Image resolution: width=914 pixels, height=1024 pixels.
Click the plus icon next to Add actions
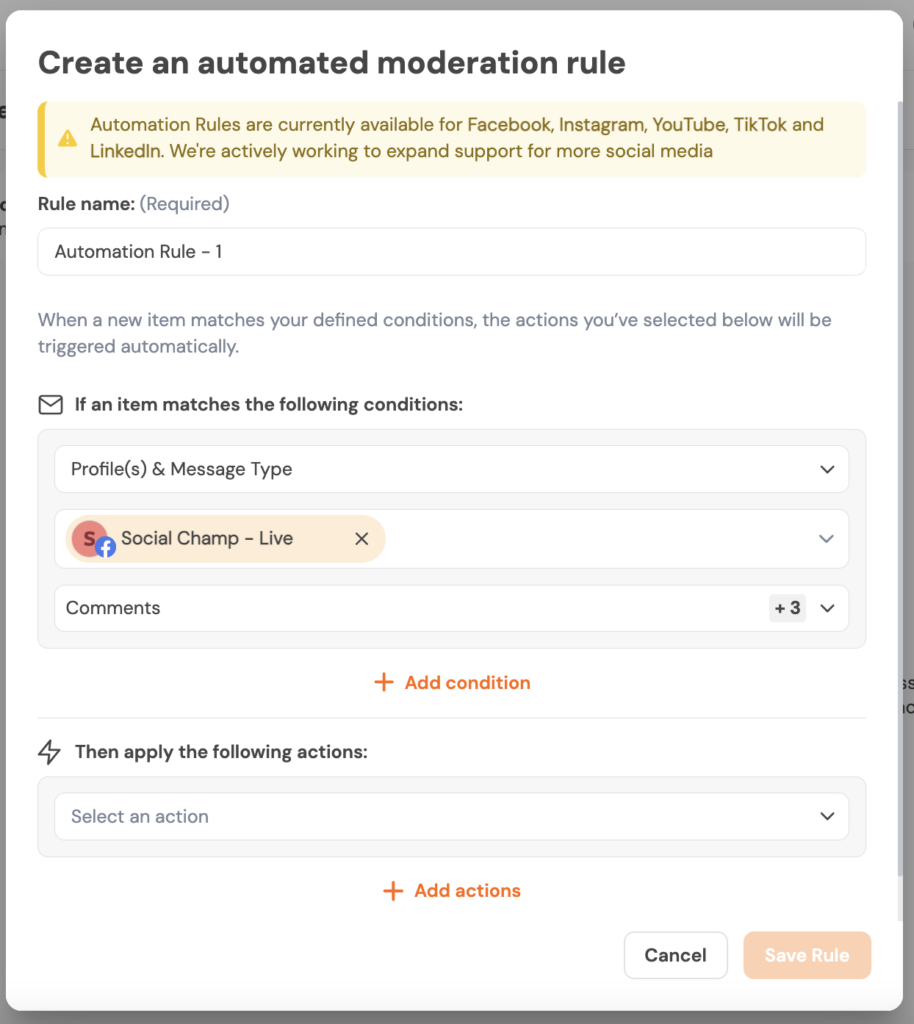[x=393, y=891]
